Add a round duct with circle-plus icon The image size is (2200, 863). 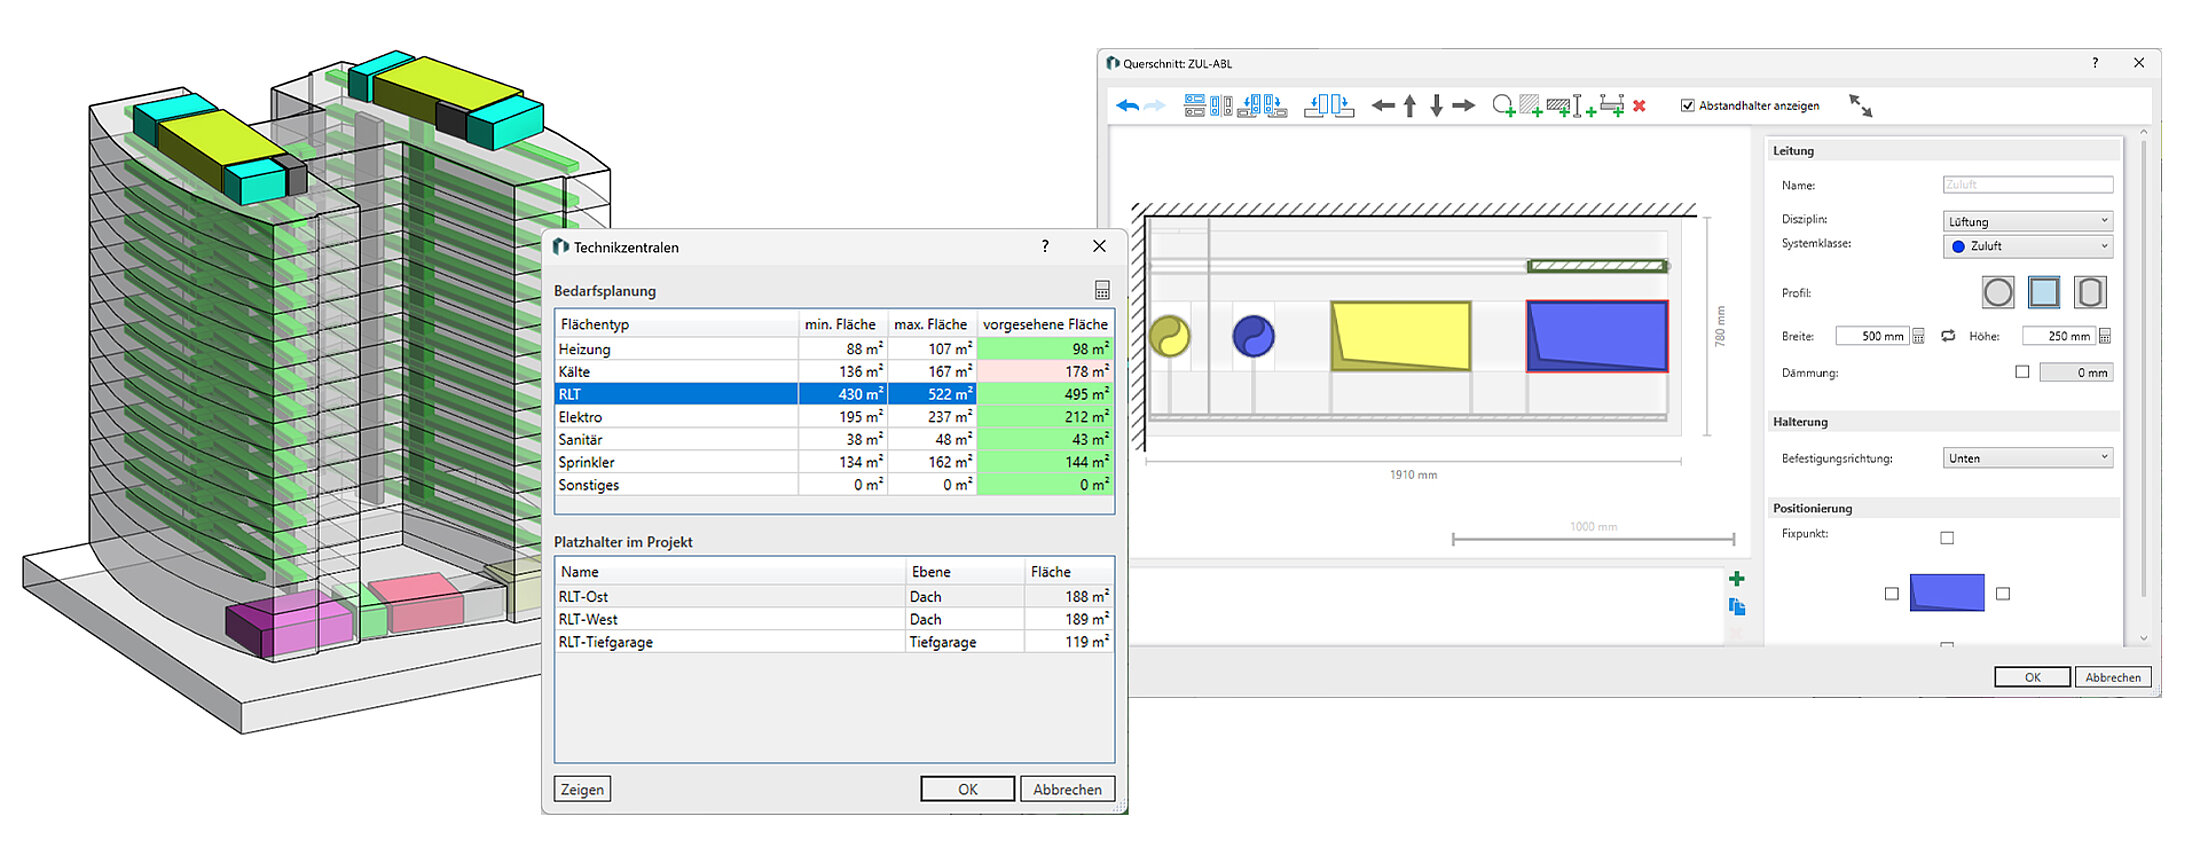(1503, 106)
